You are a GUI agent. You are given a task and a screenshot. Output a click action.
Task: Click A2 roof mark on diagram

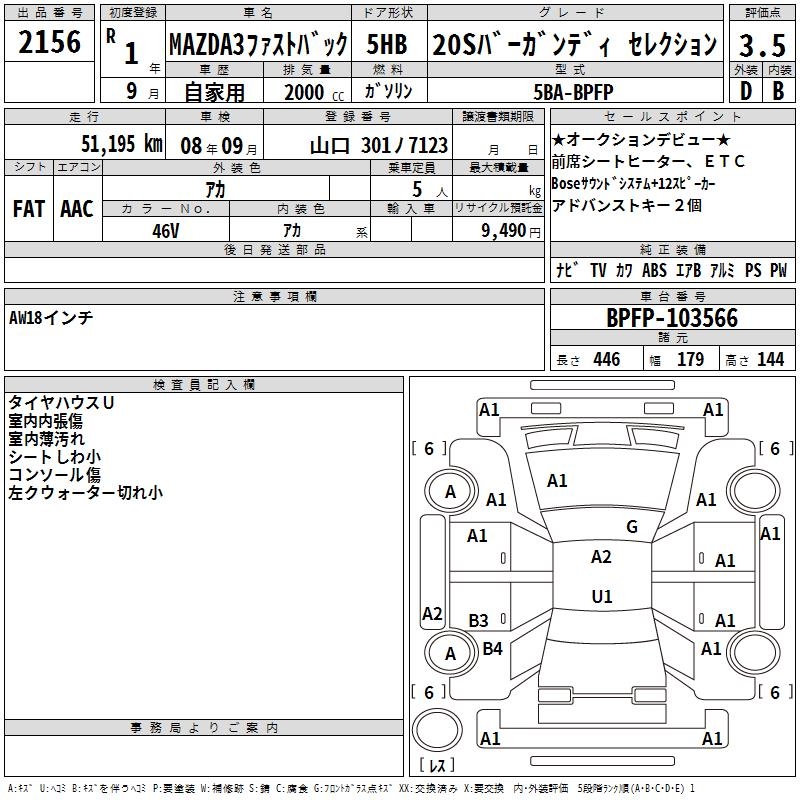tap(601, 557)
